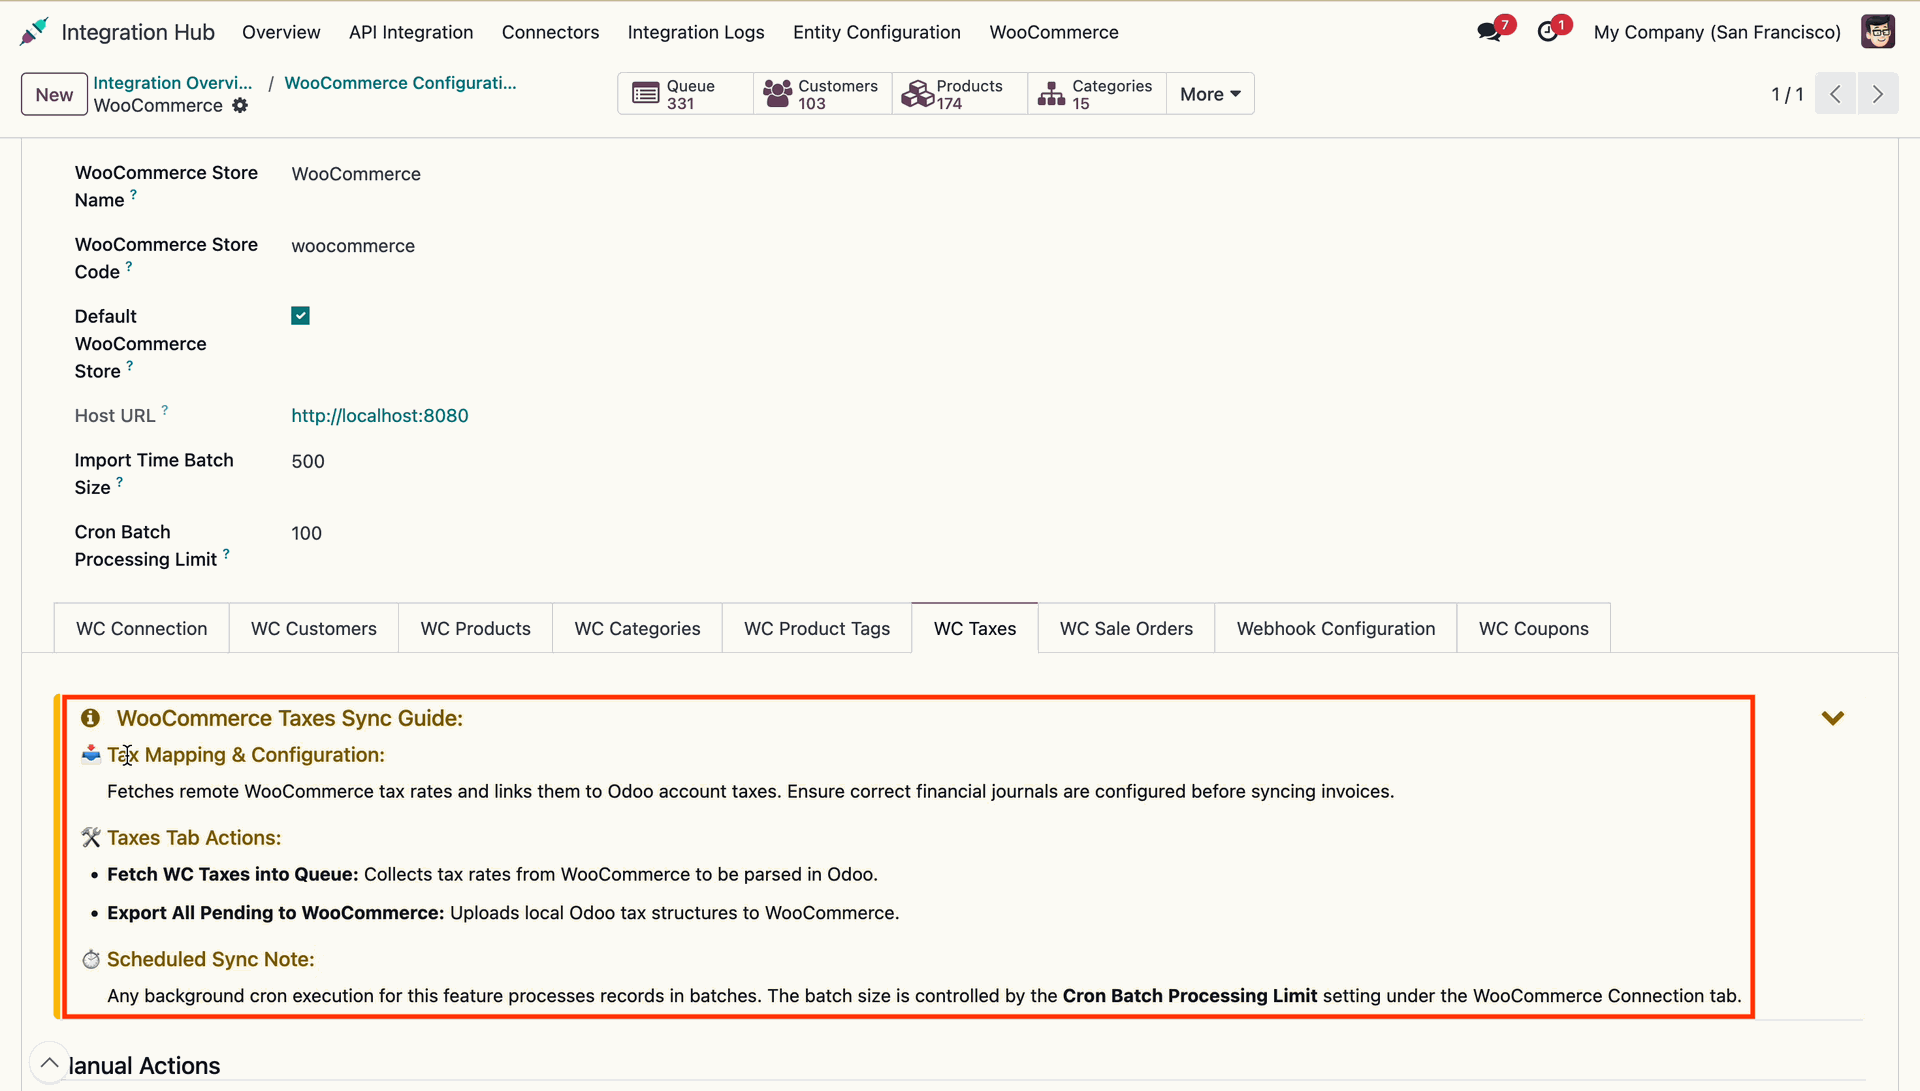Show help for Default WooCommerce Store
This screenshot has width=1920, height=1091.
(x=129, y=366)
